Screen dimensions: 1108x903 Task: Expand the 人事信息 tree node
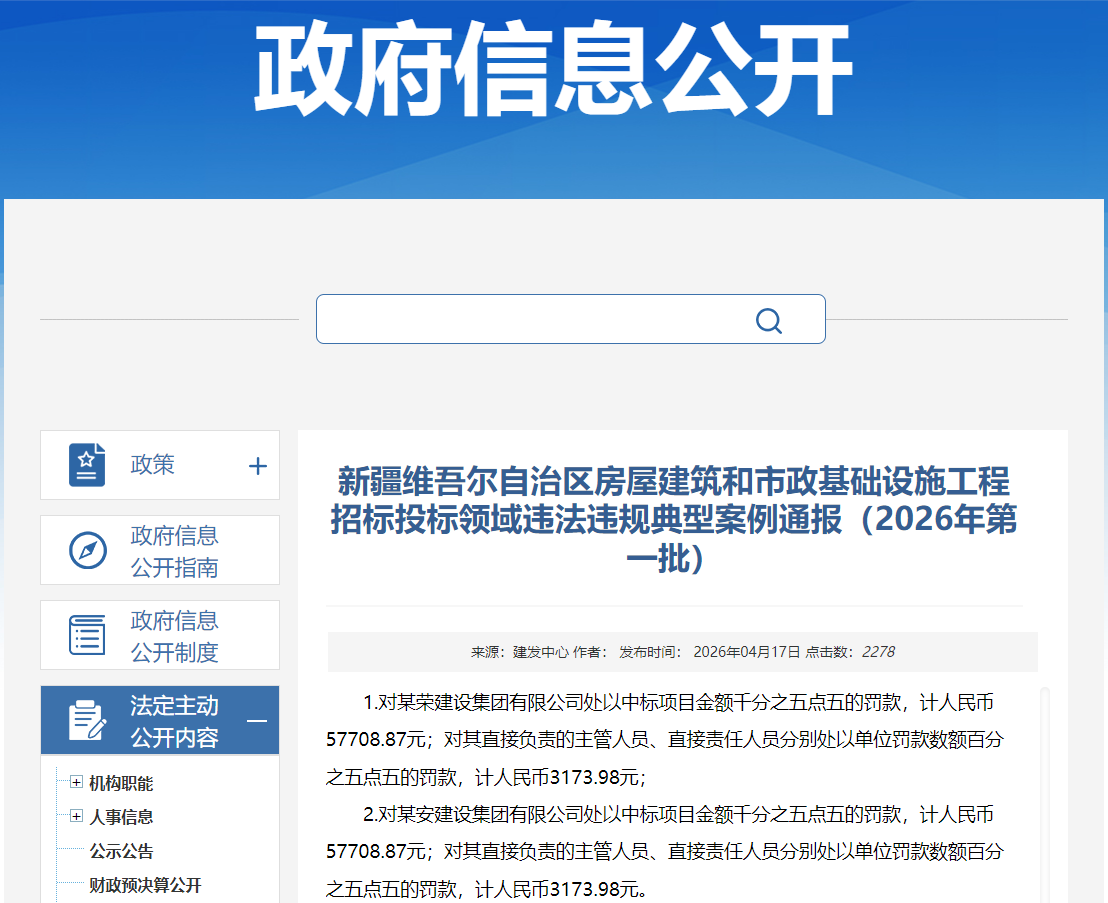click(76, 816)
